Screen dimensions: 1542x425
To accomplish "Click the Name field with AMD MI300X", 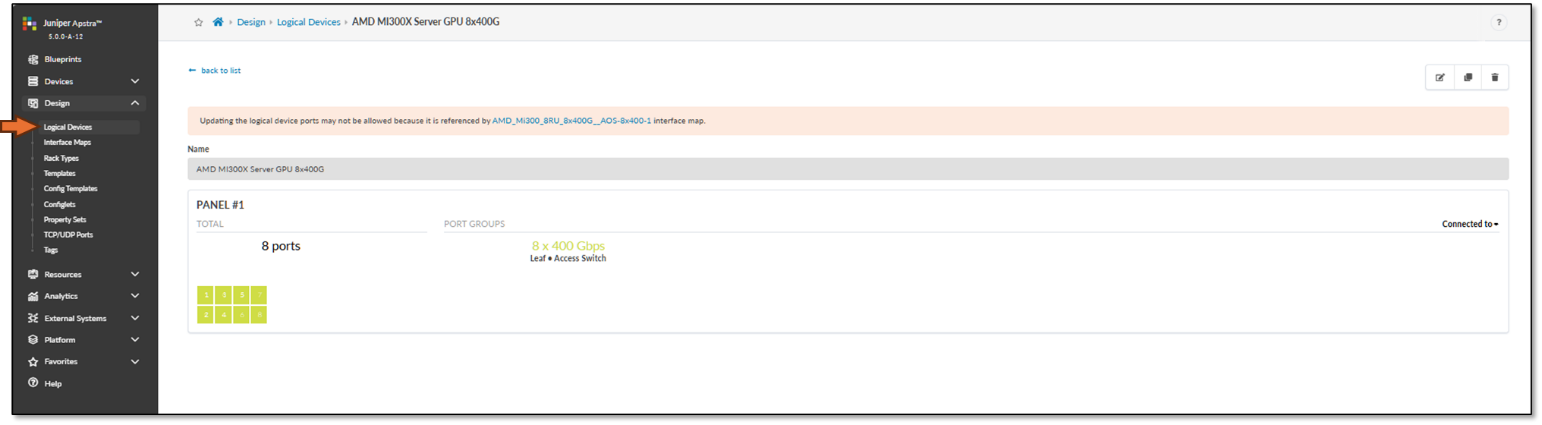I will [x=848, y=168].
